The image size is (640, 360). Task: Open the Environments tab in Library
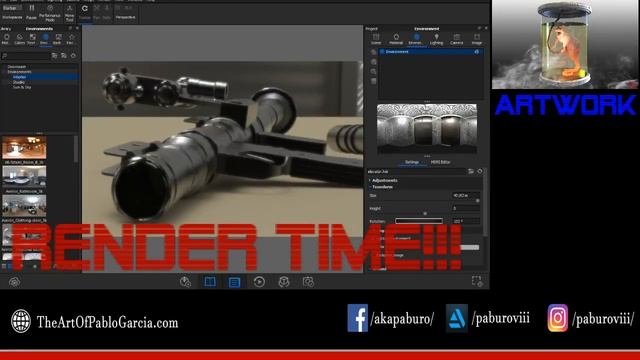pyautogui.click(x=45, y=40)
